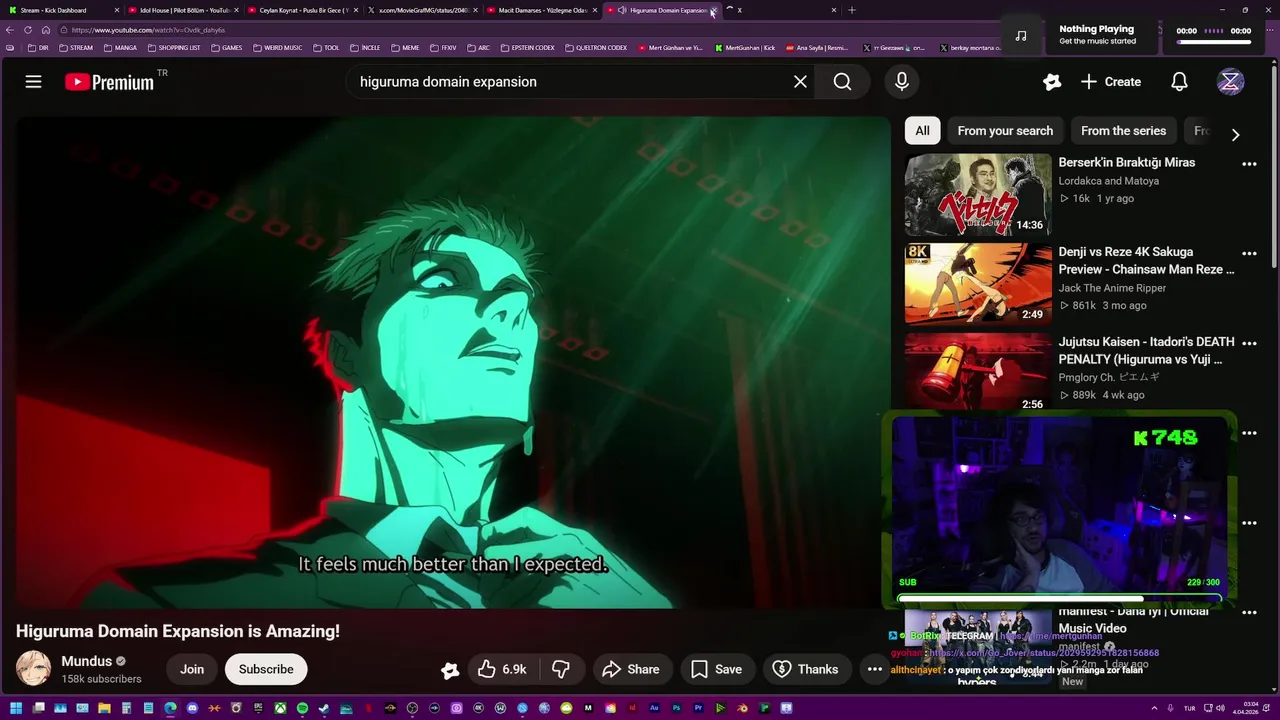Open Itadori's DEATH PENALTY video thumbnail

(x=978, y=371)
